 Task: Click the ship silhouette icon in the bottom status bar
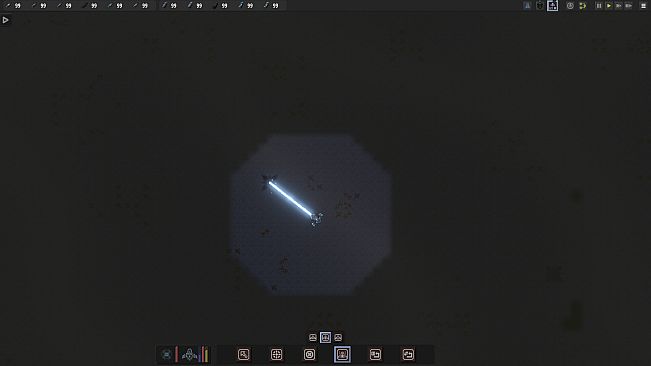(190, 355)
